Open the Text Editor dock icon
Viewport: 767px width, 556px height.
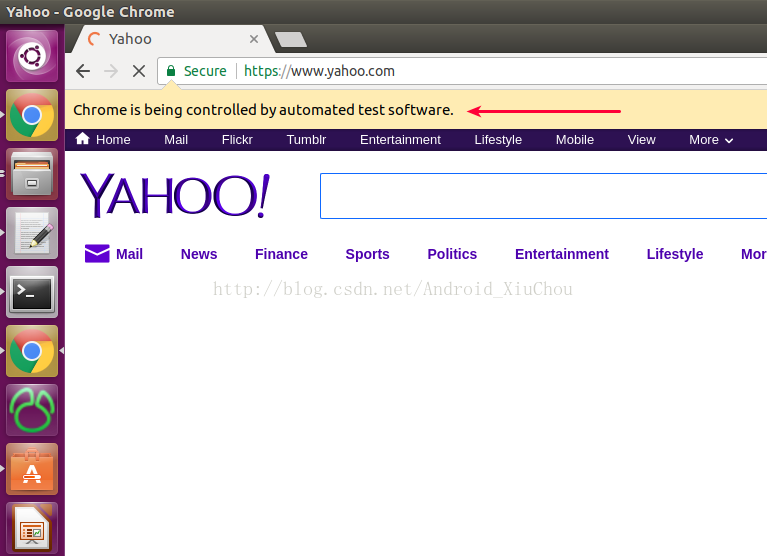point(32,233)
